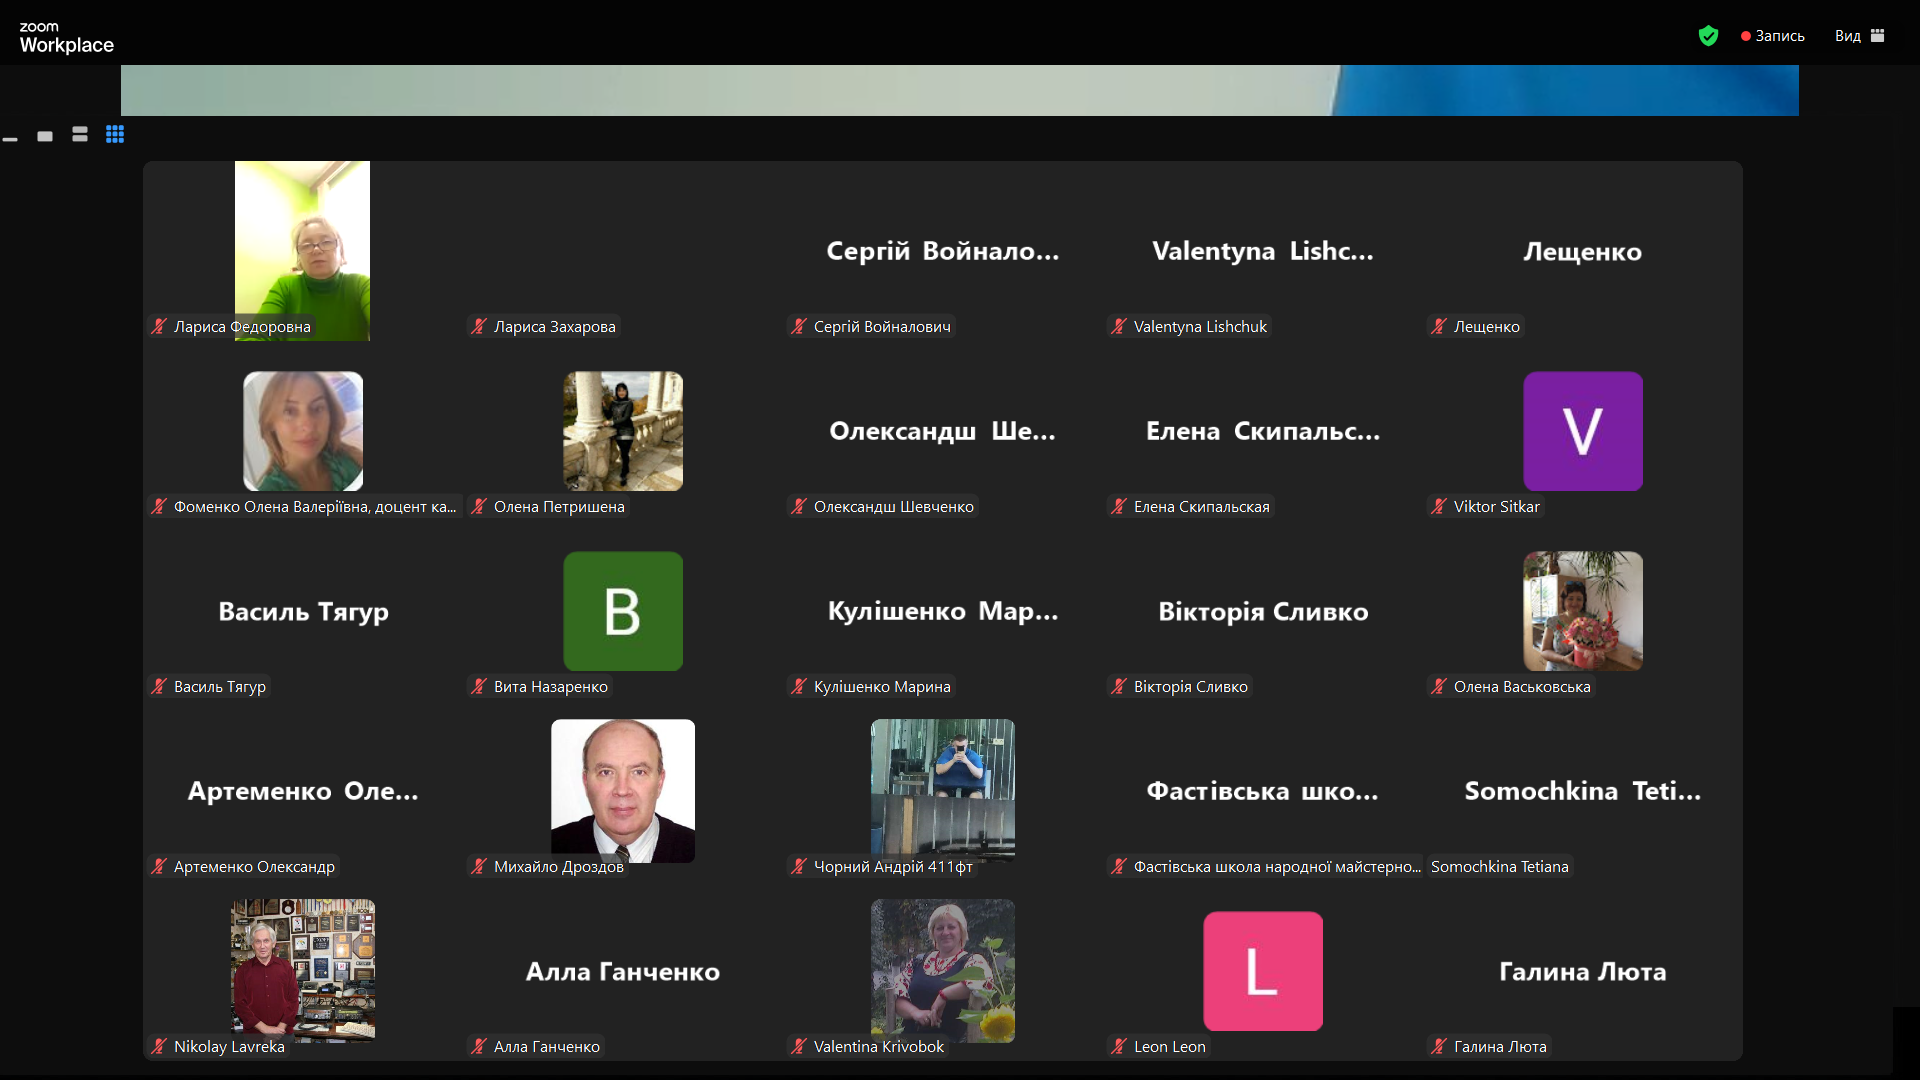Click the shared content strip at top
The height and width of the screenshot is (1080, 1920).
[x=959, y=90]
